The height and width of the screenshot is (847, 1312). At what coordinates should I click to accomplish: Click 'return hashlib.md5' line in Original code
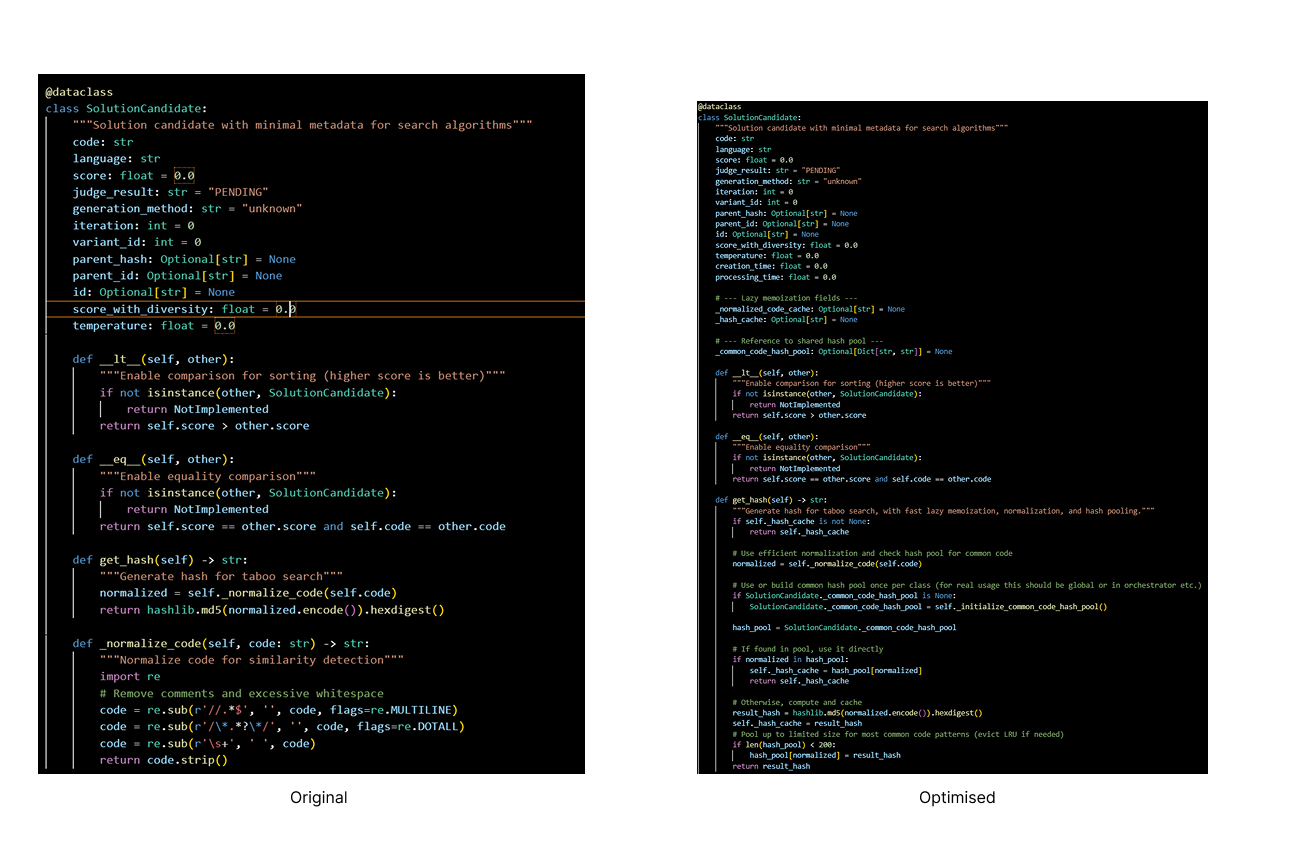click(272, 610)
